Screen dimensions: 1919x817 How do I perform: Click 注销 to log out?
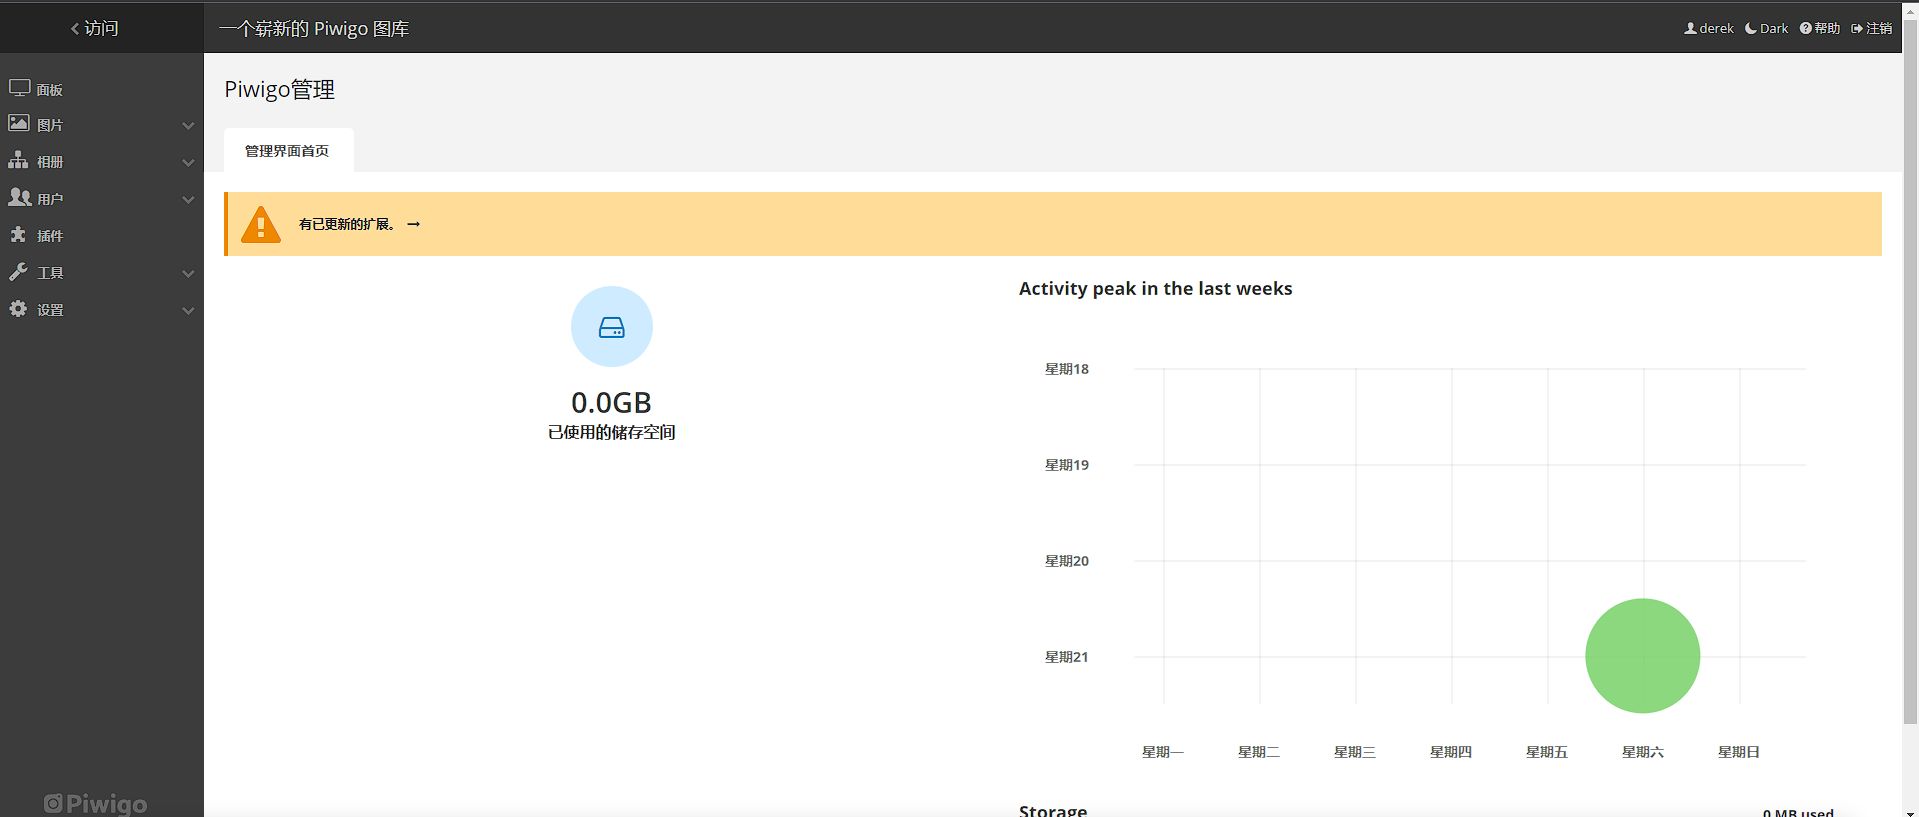pyautogui.click(x=1871, y=28)
